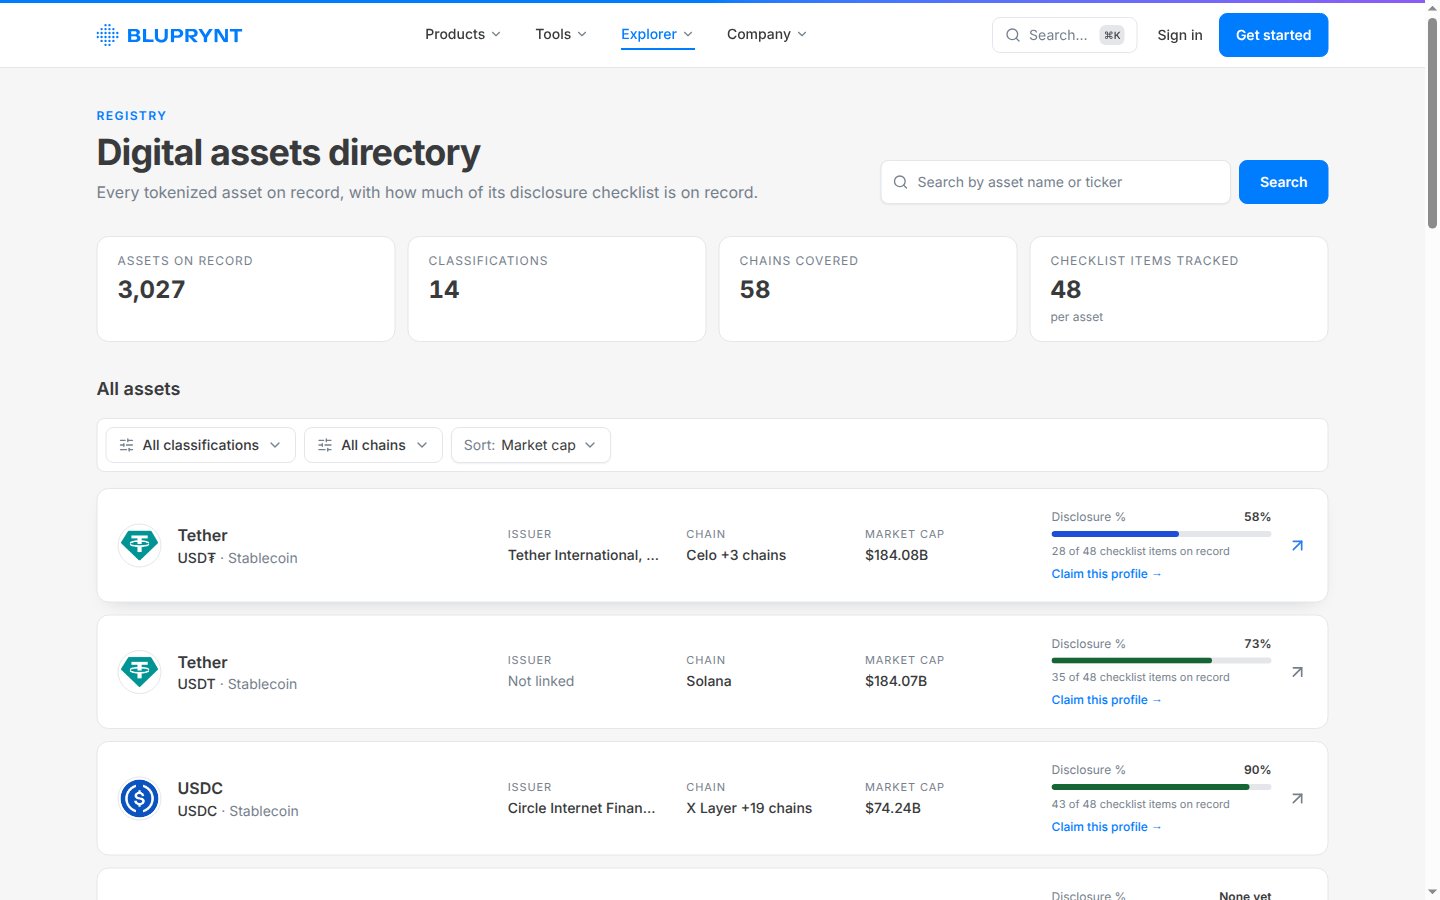Screen dimensions: 1440x900
Task: Click the 90% disclosure progress bar
Action: pyautogui.click(x=1161, y=787)
